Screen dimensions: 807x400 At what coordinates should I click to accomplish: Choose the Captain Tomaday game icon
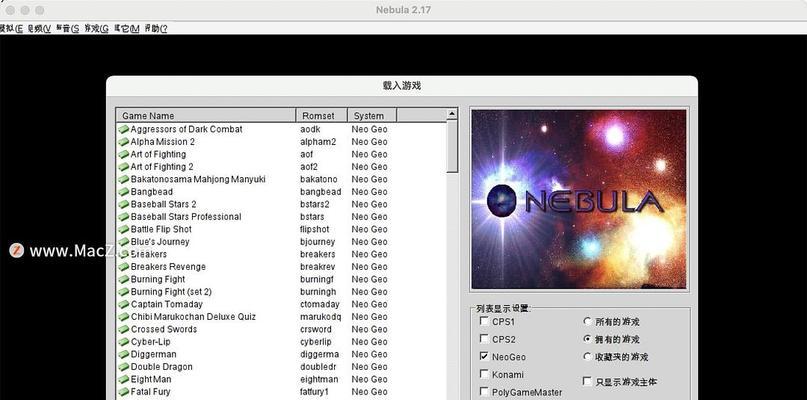124,304
